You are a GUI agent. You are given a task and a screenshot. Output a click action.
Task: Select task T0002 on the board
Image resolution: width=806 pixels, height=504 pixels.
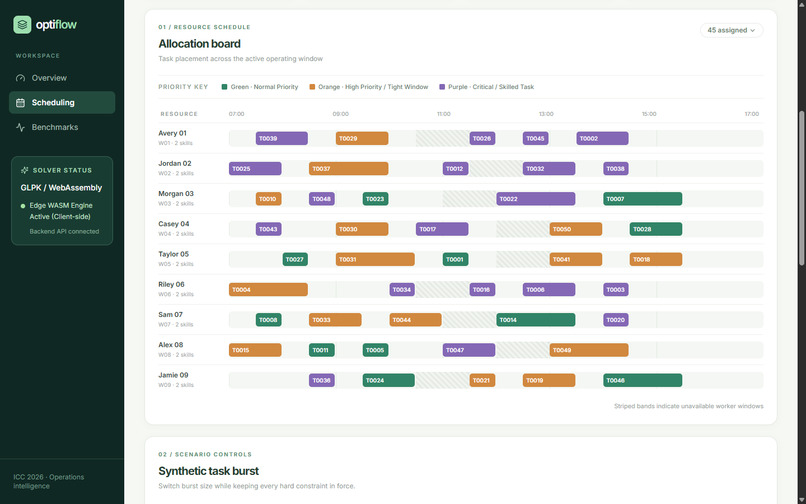pyautogui.click(x=602, y=138)
